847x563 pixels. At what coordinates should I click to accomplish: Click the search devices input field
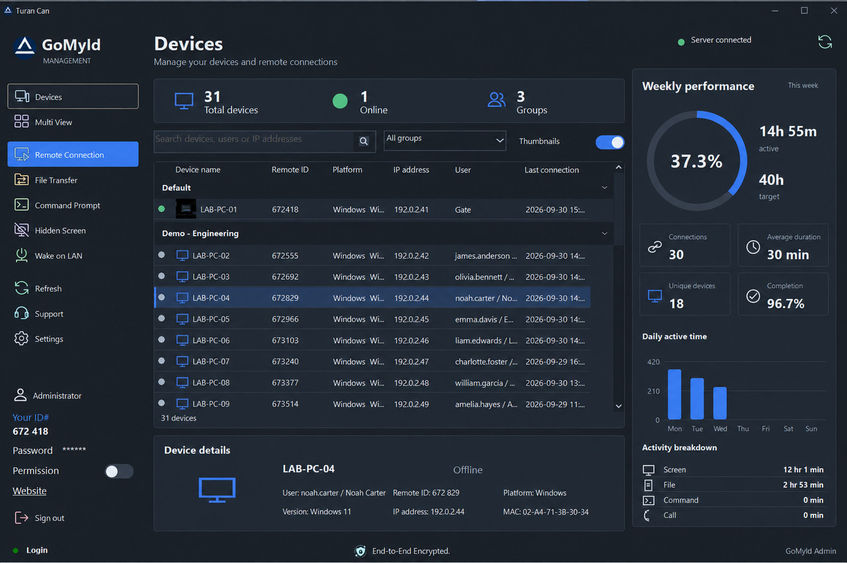[x=254, y=141]
